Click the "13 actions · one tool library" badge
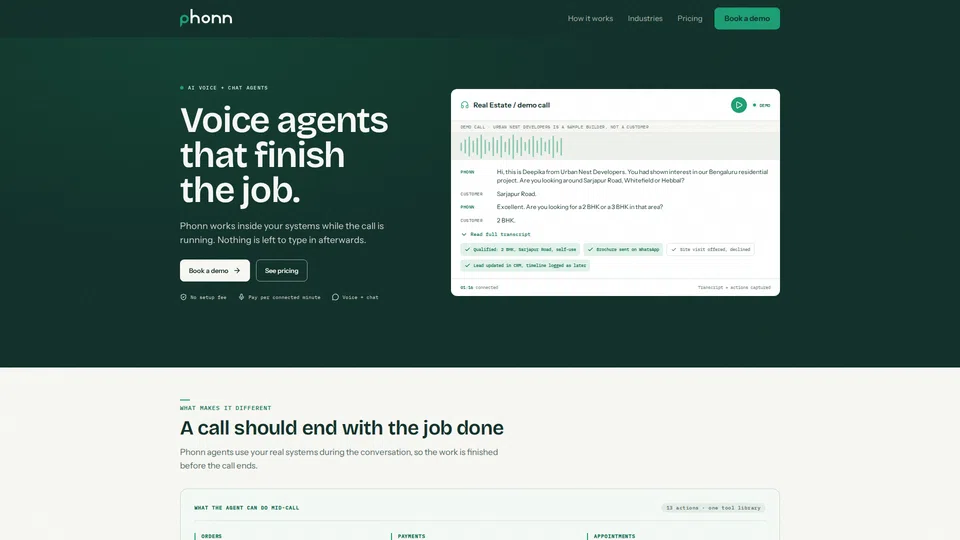 tap(713, 508)
